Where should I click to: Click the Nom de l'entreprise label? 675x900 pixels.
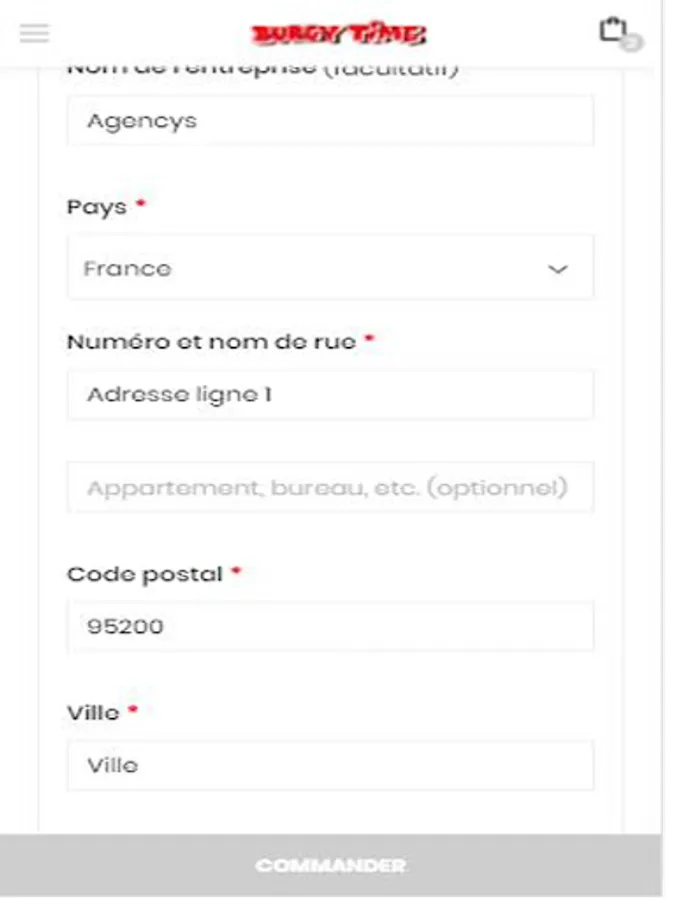(x=262, y=69)
